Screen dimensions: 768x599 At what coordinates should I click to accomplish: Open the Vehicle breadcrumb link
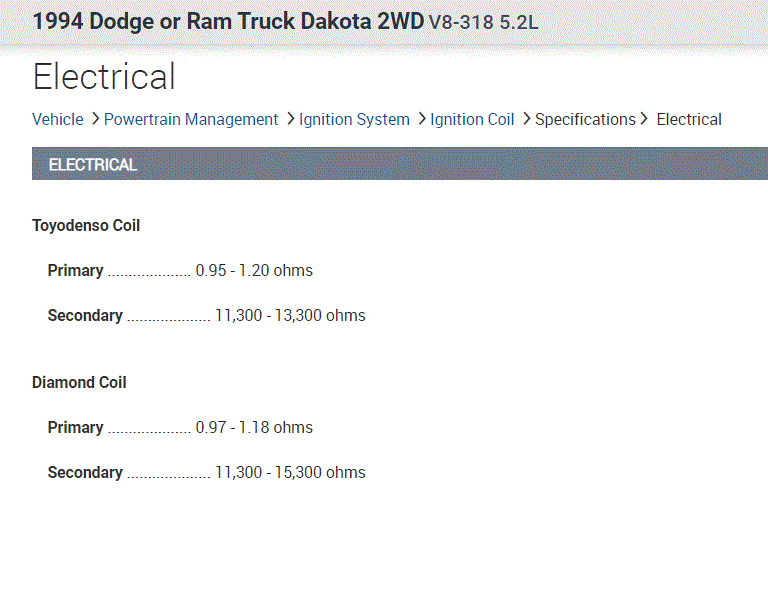tap(58, 119)
